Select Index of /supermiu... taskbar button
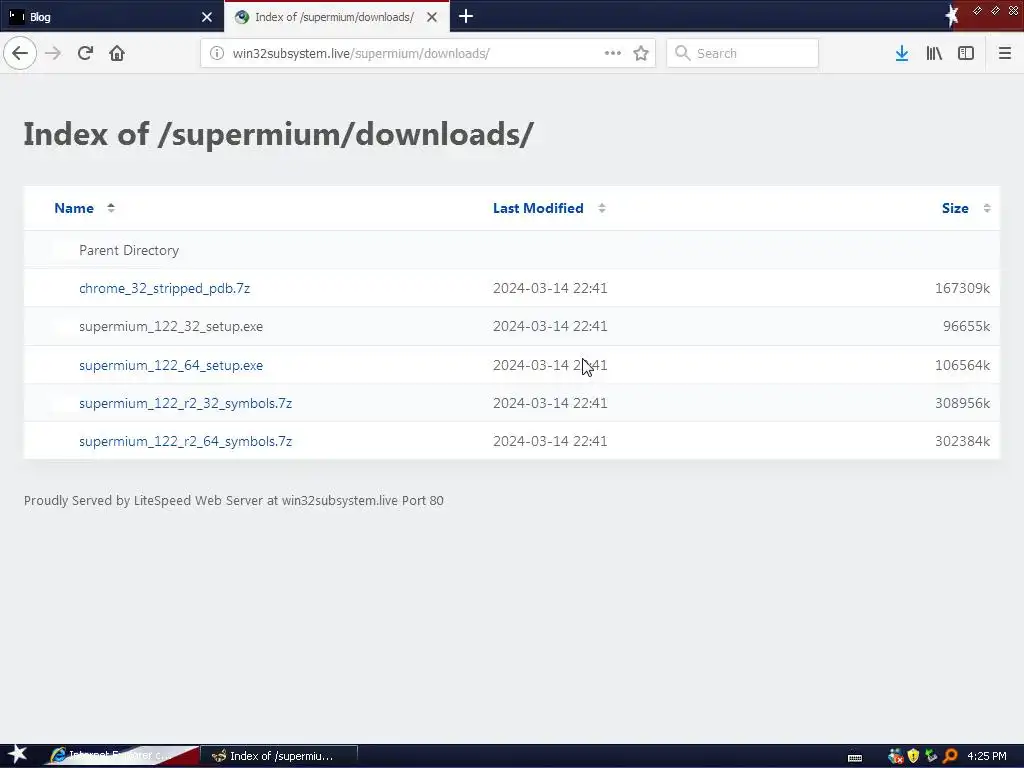This screenshot has height=768, width=1024. pos(279,756)
